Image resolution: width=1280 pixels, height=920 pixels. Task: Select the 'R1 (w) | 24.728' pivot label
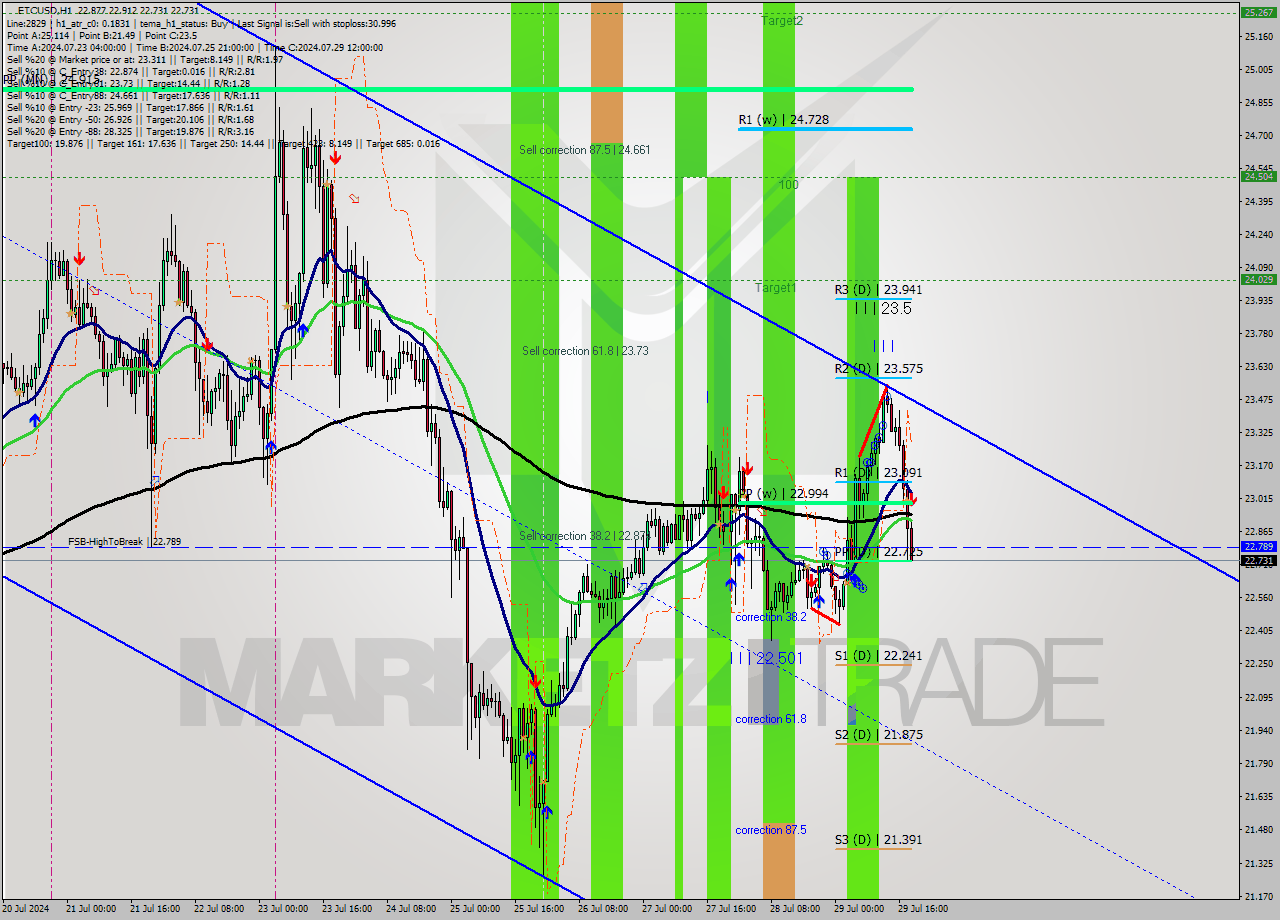point(784,120)
